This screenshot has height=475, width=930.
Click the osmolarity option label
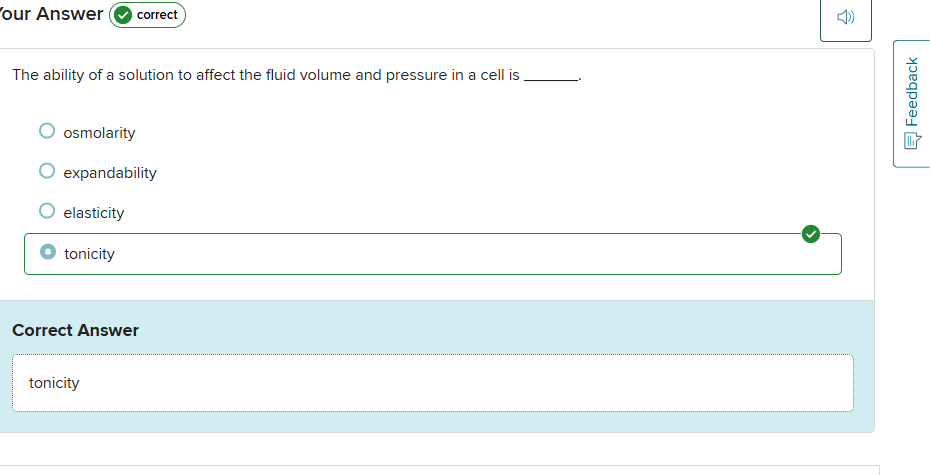(x=99, y=133)
